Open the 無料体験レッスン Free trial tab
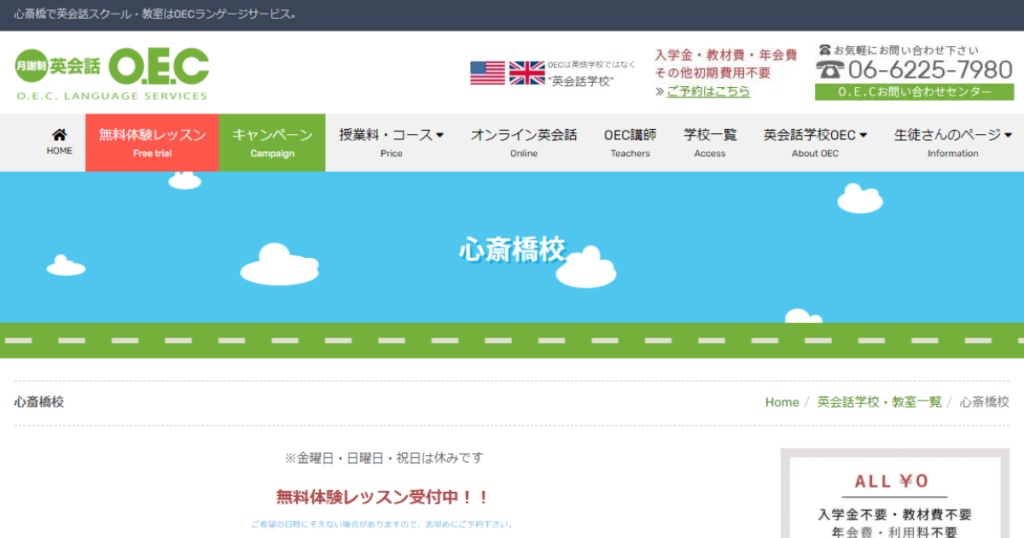The height and width of the screenshot is (538, 1024). 152,142
